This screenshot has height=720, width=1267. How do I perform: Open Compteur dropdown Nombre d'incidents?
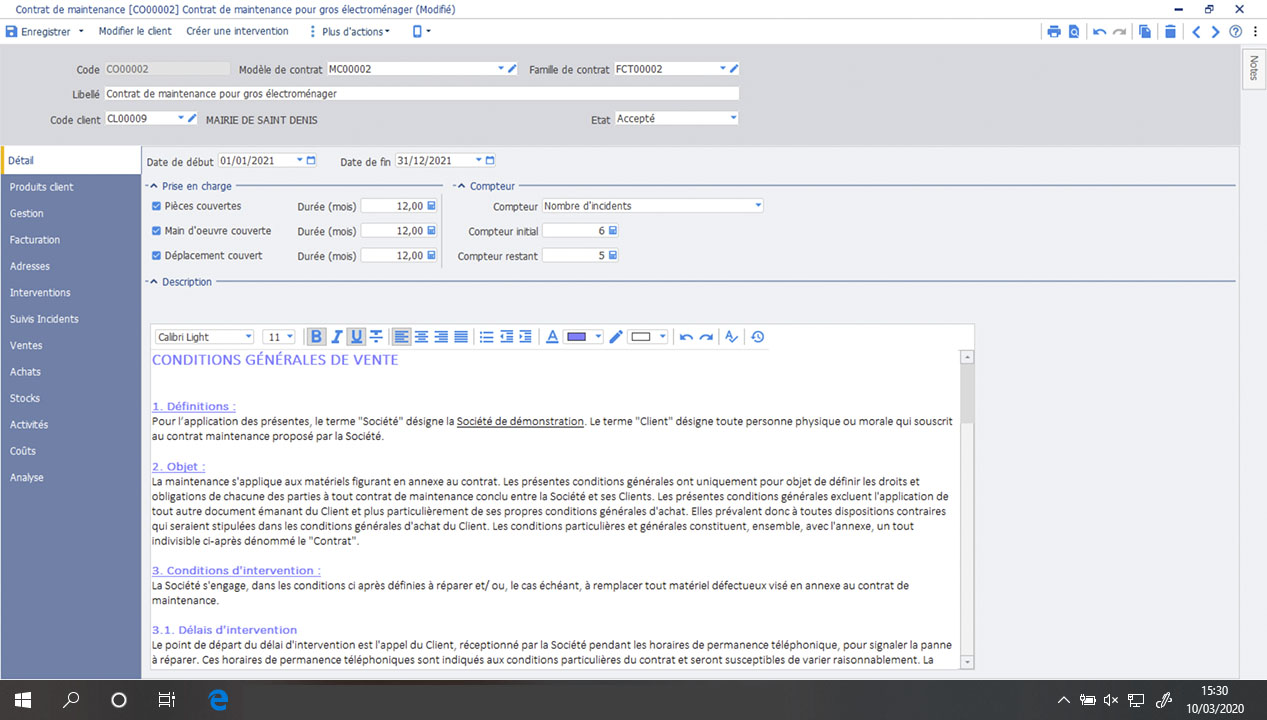[758, 206]
